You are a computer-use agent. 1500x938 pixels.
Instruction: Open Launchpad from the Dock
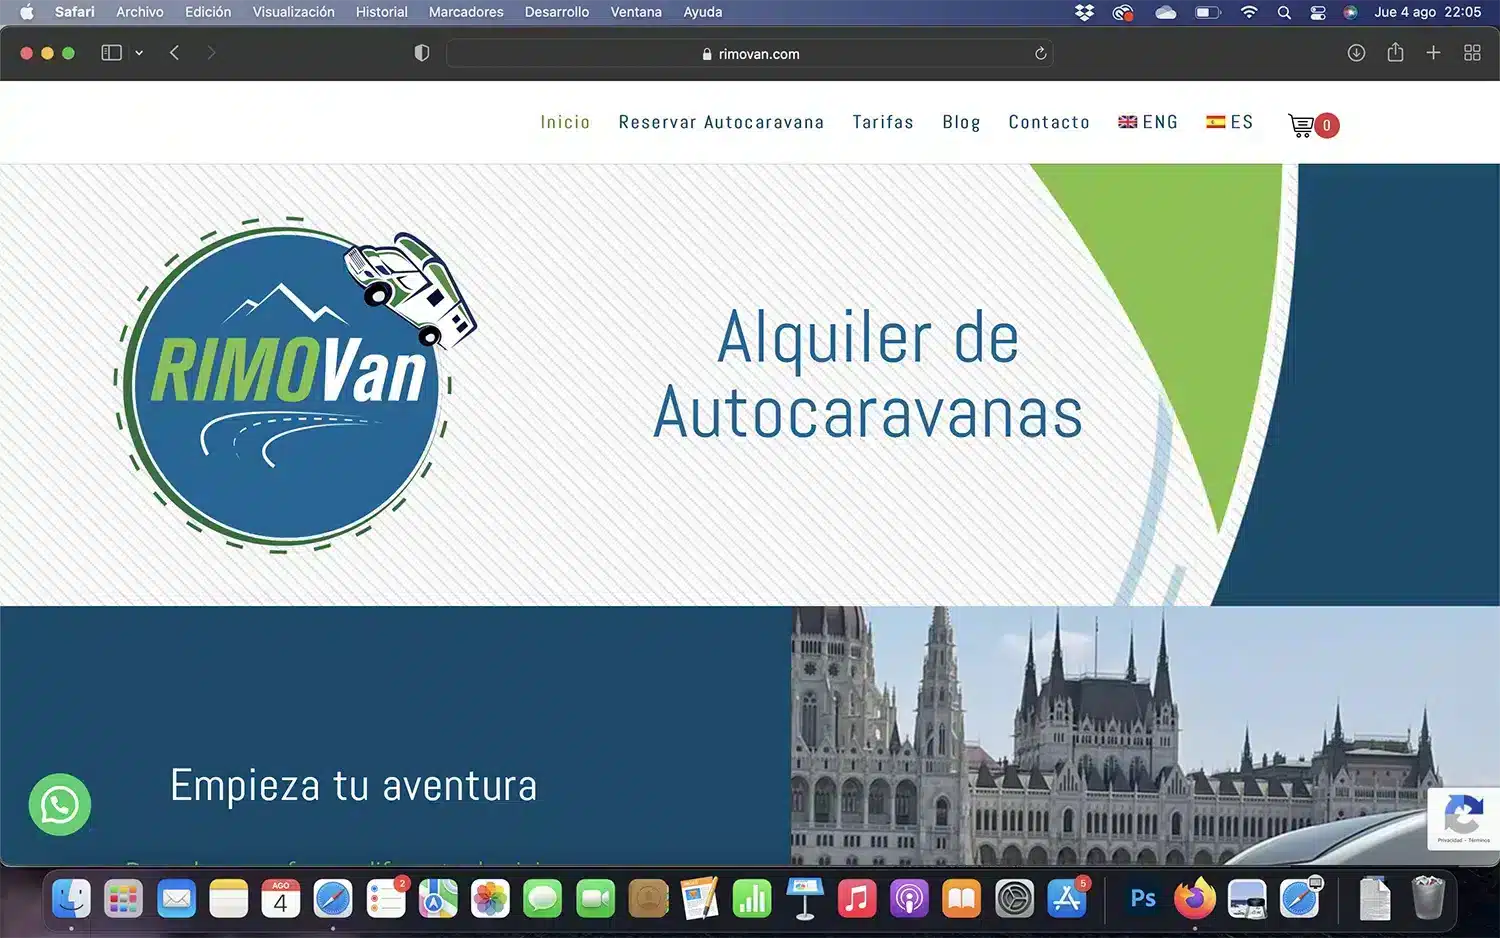click(x=124, y=899)
